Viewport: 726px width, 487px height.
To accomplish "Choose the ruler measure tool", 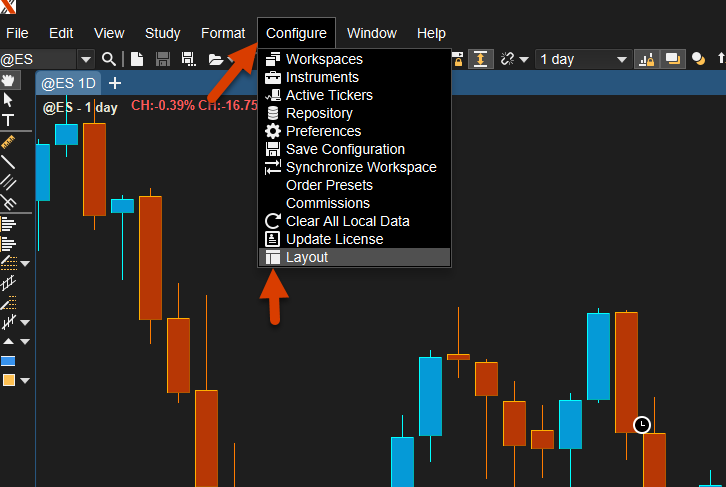I will (x=9, y=141).
